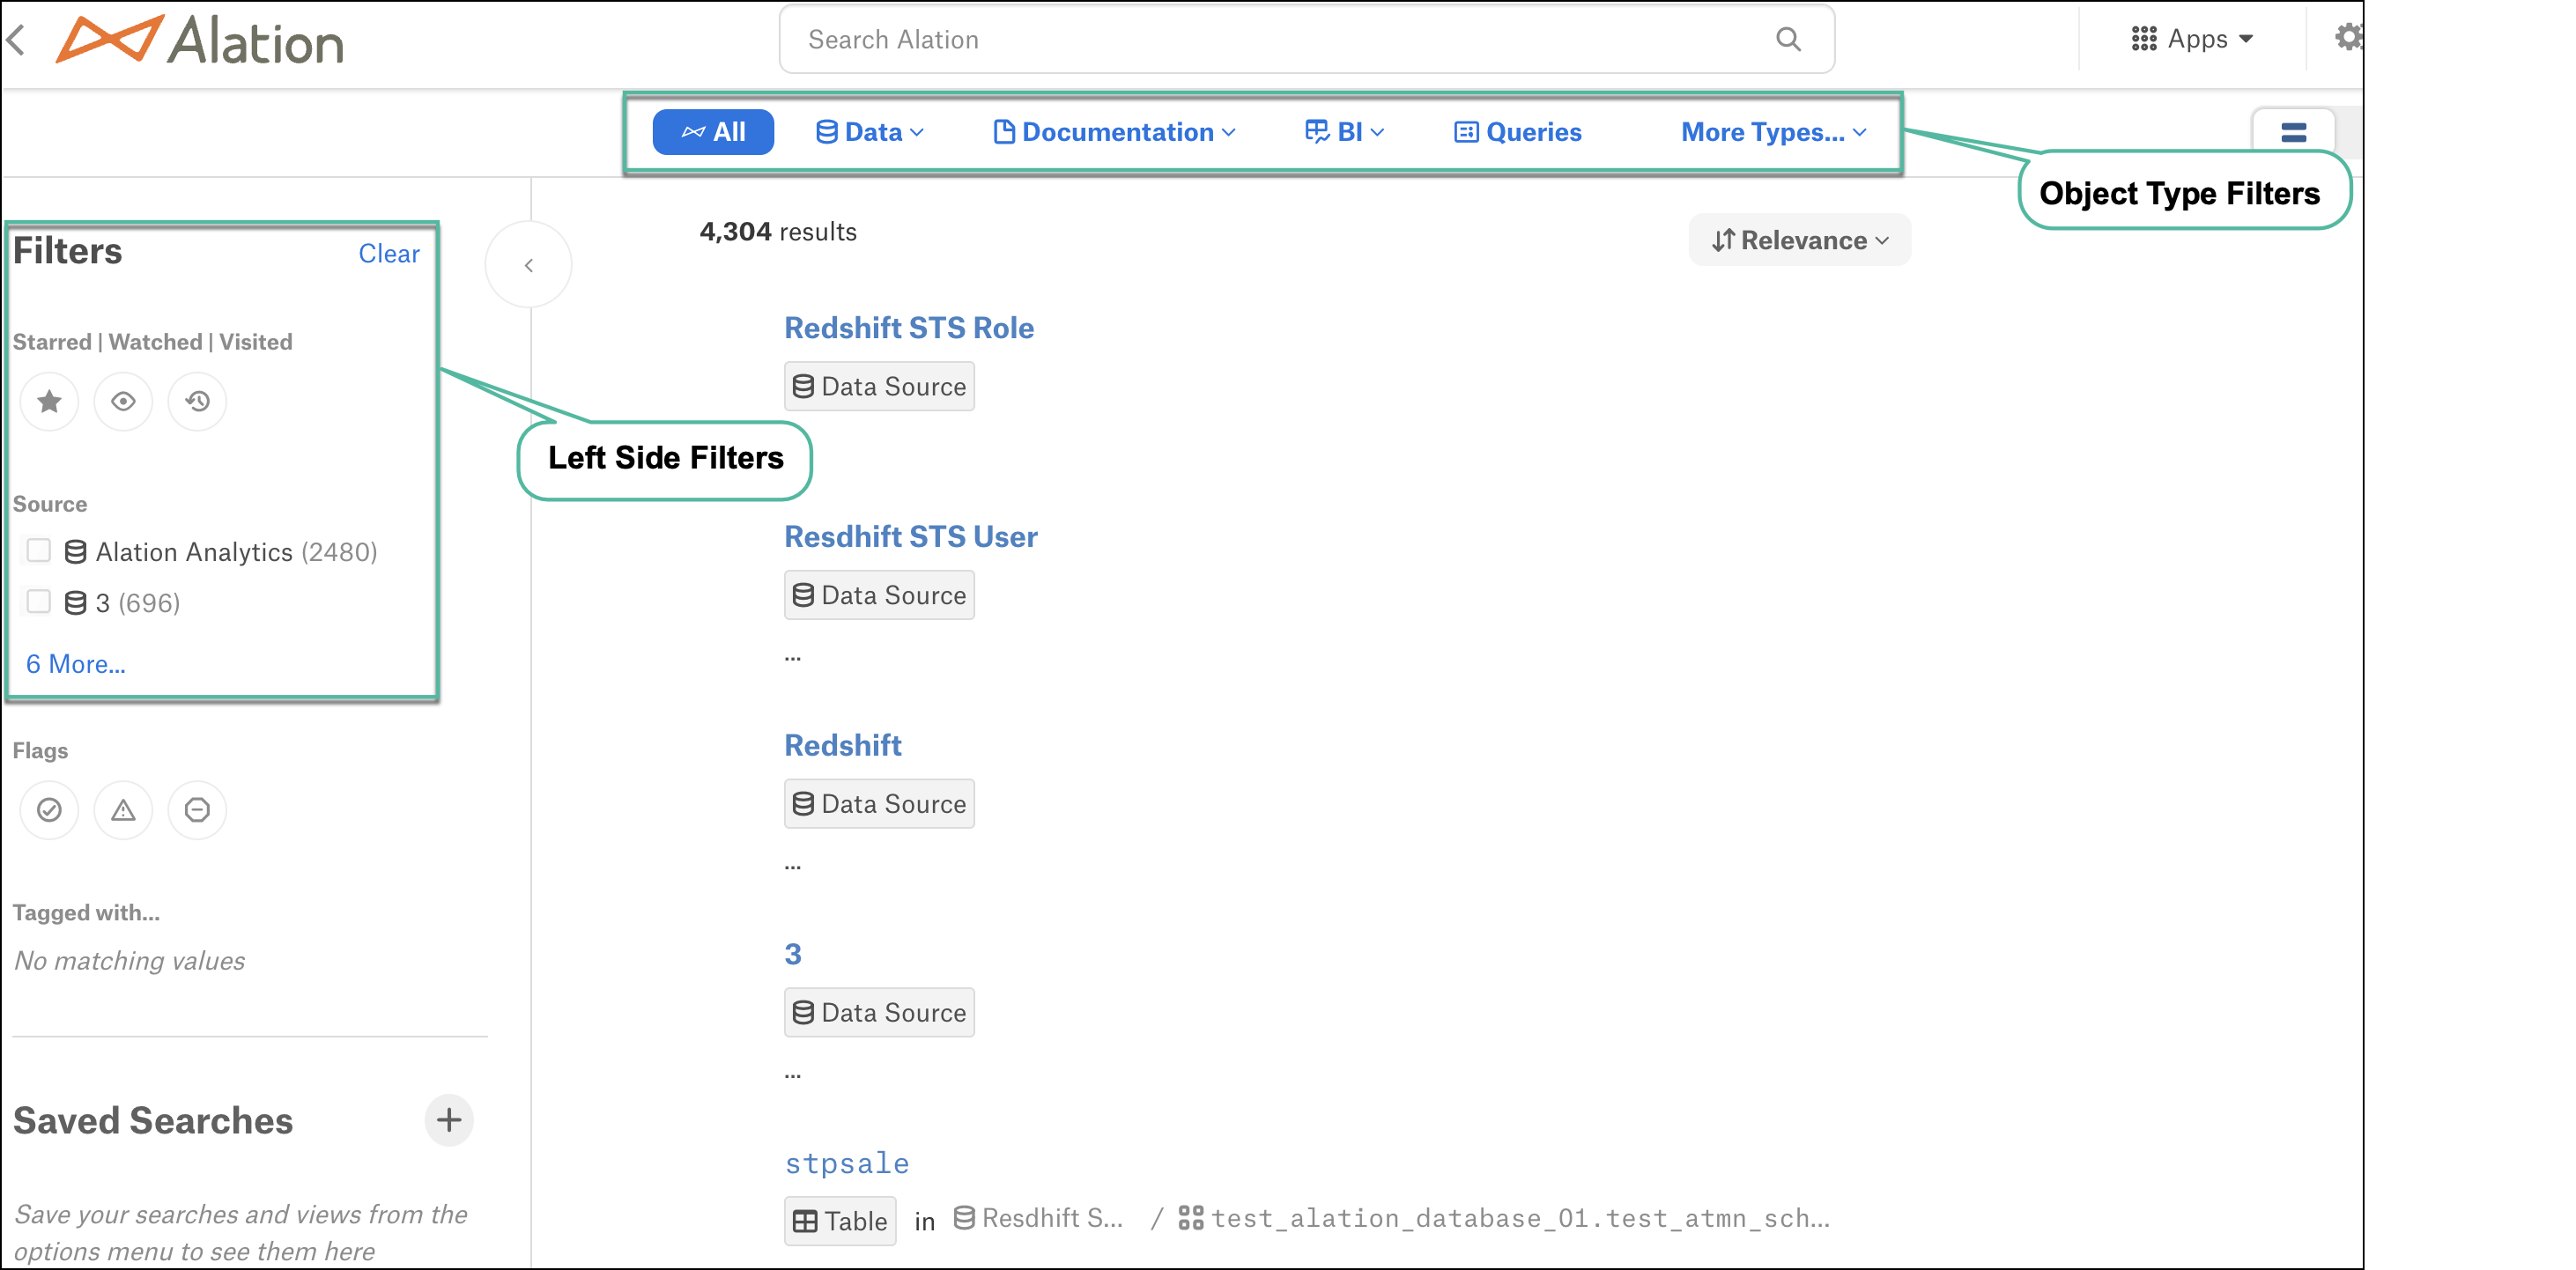Show 6 More sources
This screenshot has width=2576, height=1270.
coord(76,664)
